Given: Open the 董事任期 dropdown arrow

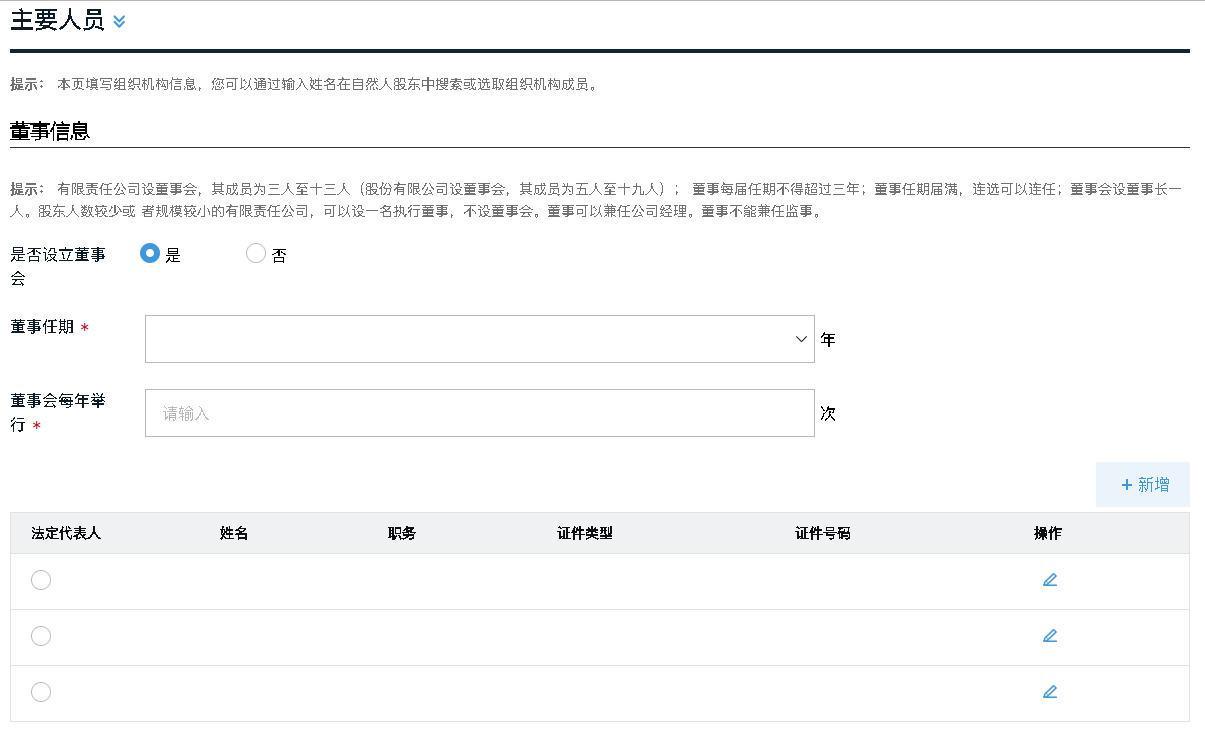Looking at the screenshot, I should click(800, 338).
